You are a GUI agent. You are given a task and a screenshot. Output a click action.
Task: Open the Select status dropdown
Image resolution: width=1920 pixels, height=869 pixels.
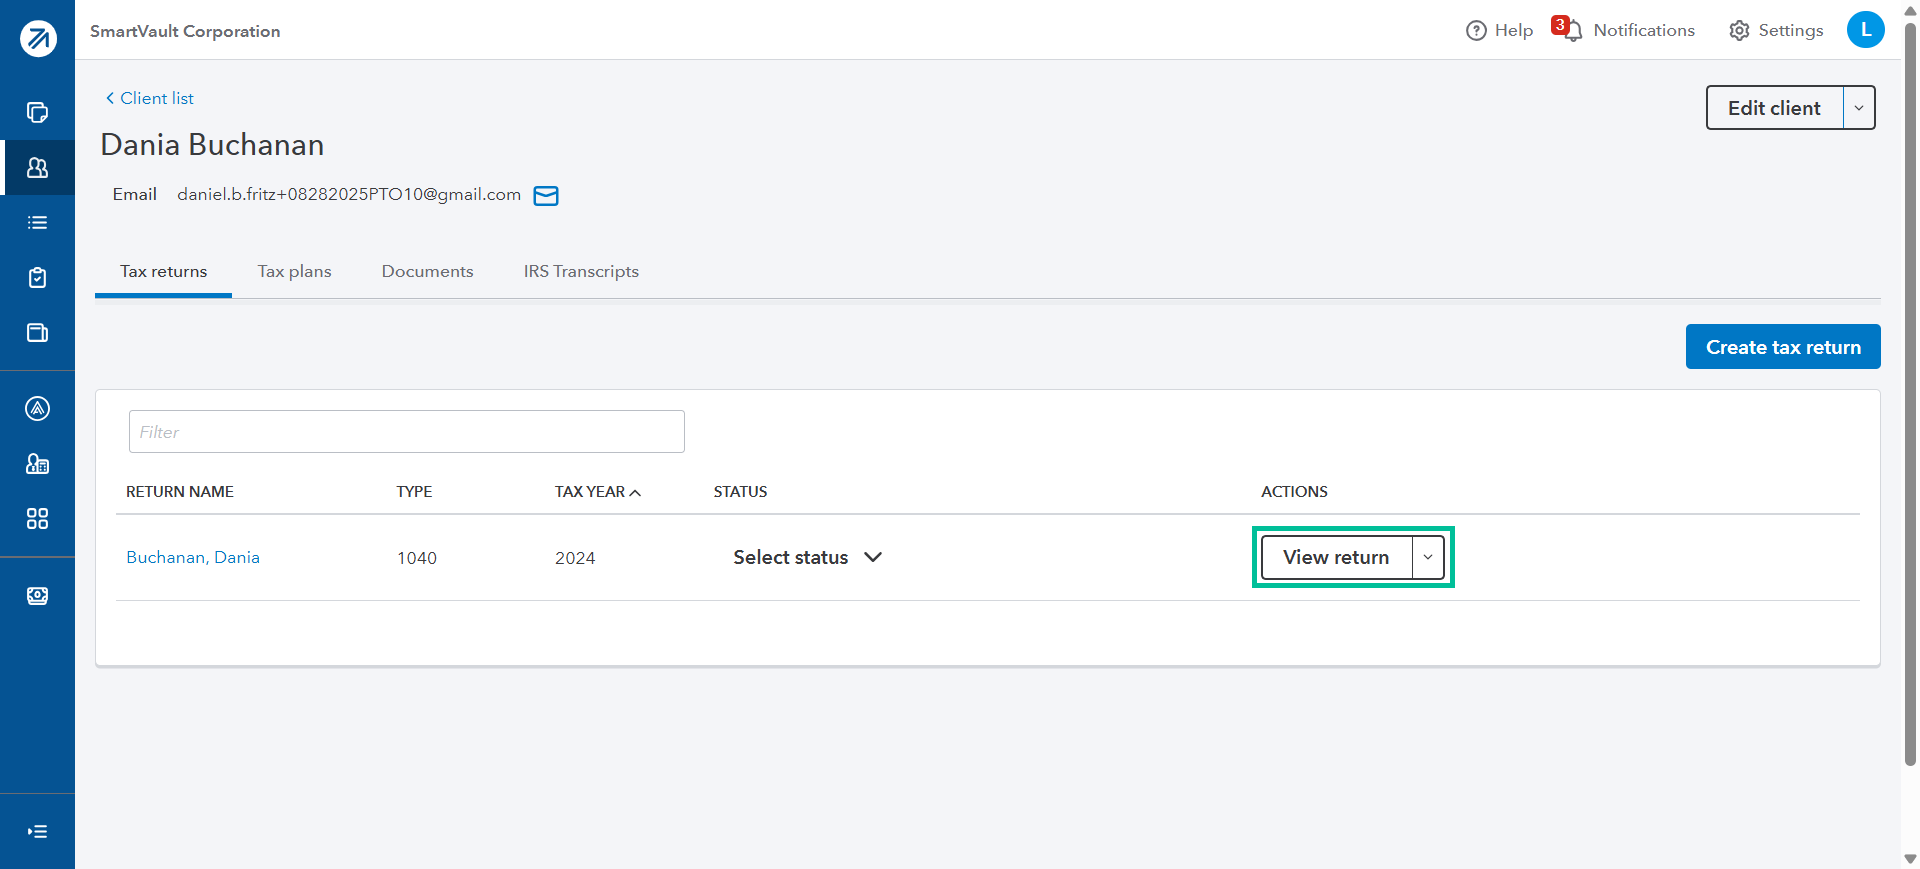(x=807, y=558)
